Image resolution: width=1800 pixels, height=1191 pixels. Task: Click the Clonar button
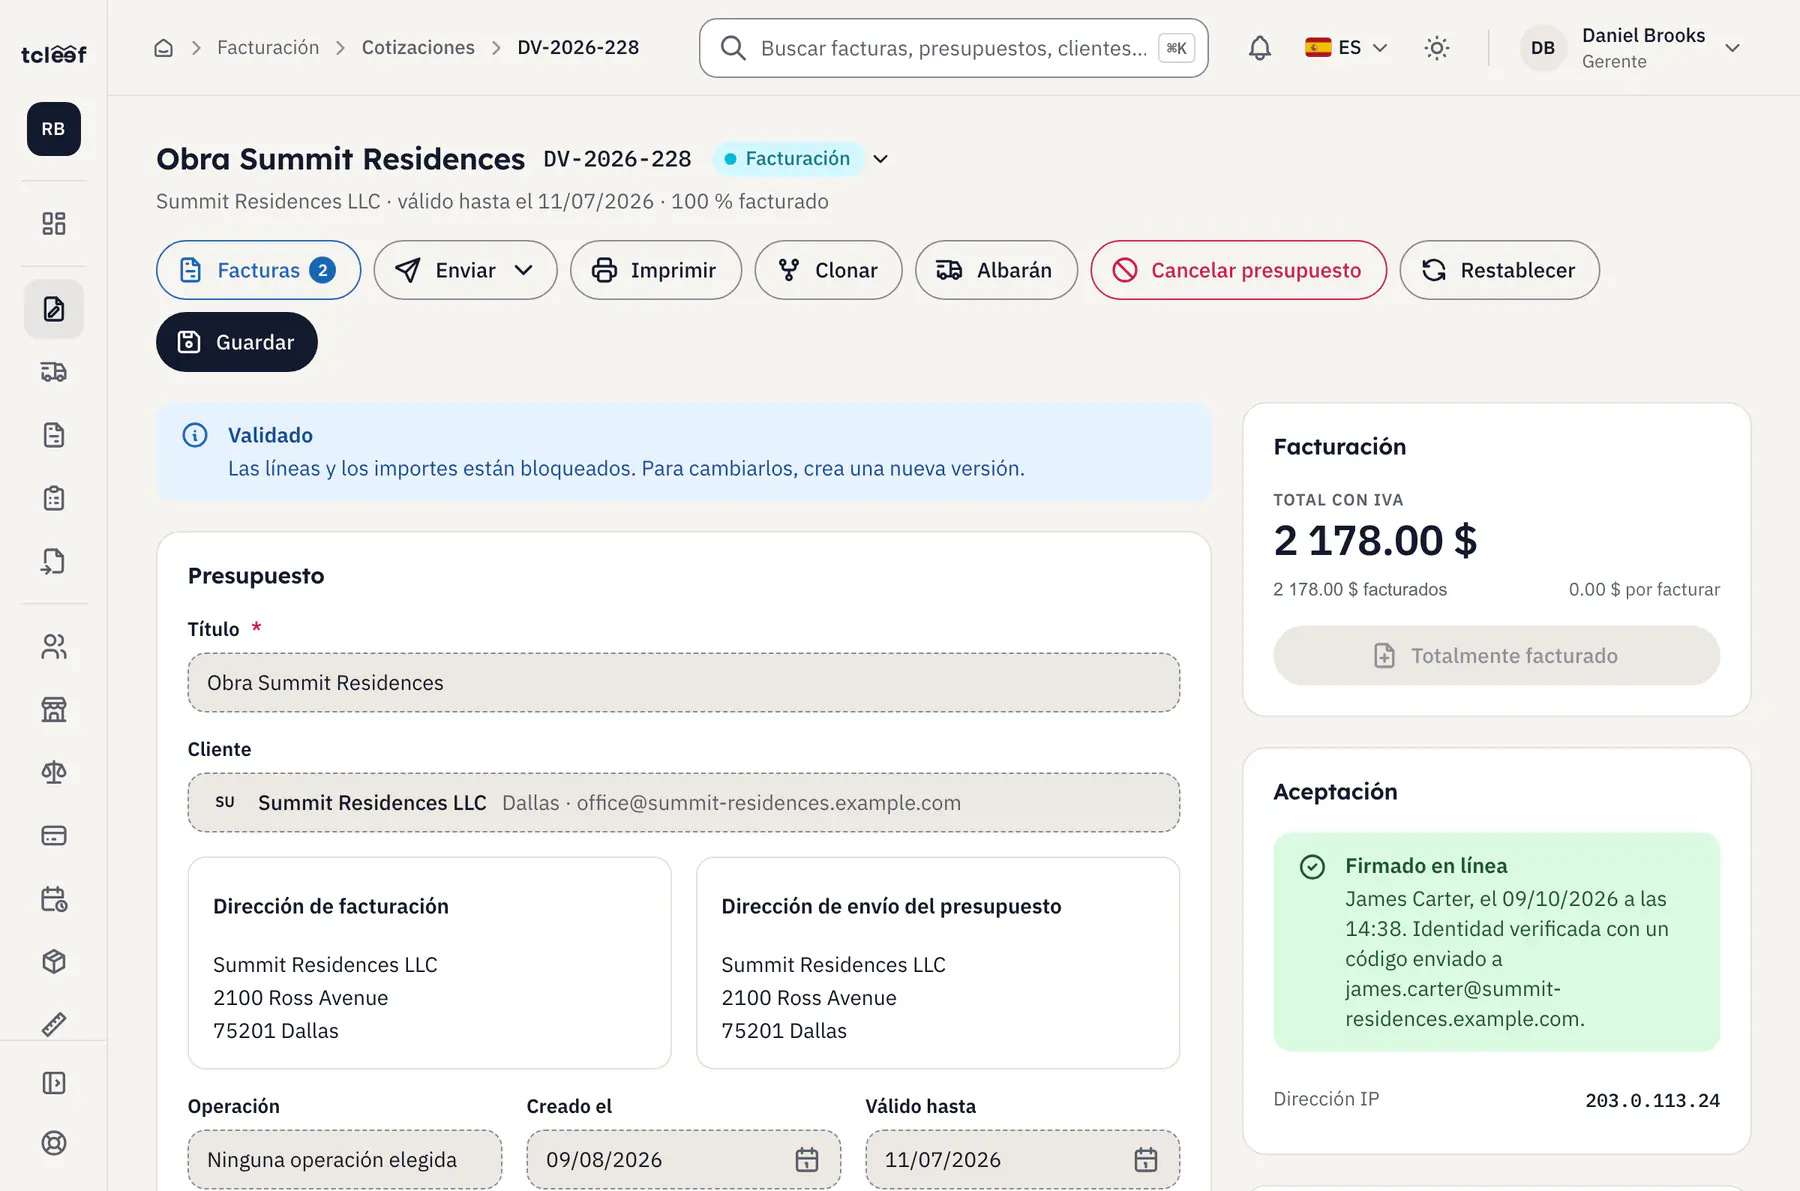click(829, 270)
